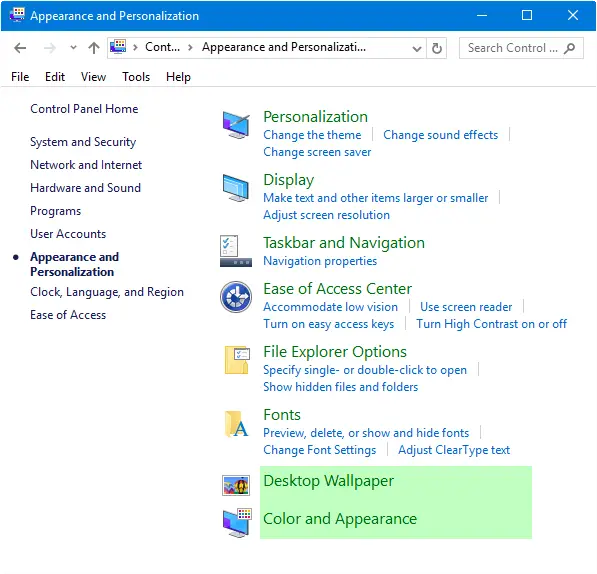Open the Taskbar and Navigation icon

coord(236,251)
